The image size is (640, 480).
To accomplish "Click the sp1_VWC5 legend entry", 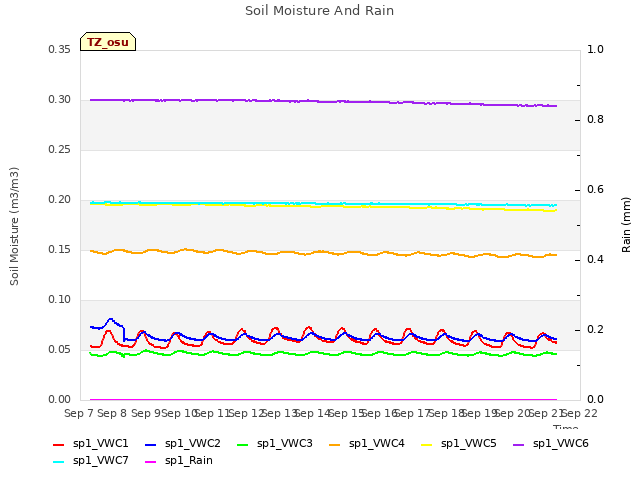I will coord(458,444).
